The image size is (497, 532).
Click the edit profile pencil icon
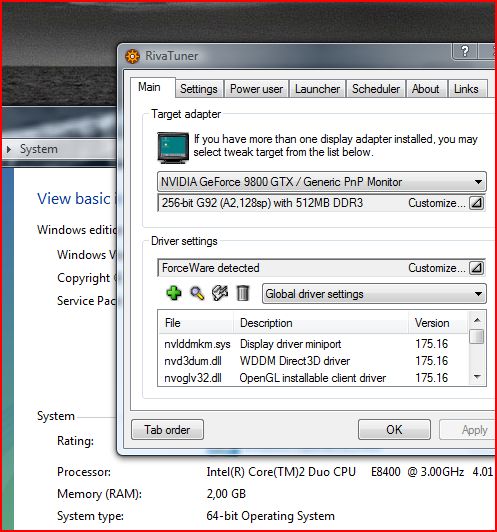coord(220,293)
